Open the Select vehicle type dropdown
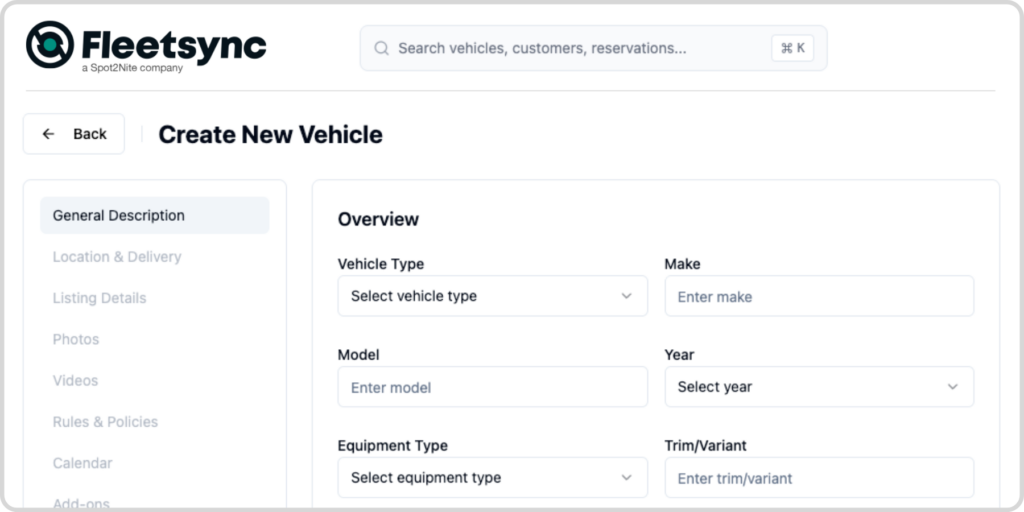Screen dimensions: 1024x512 pos(492,296)
